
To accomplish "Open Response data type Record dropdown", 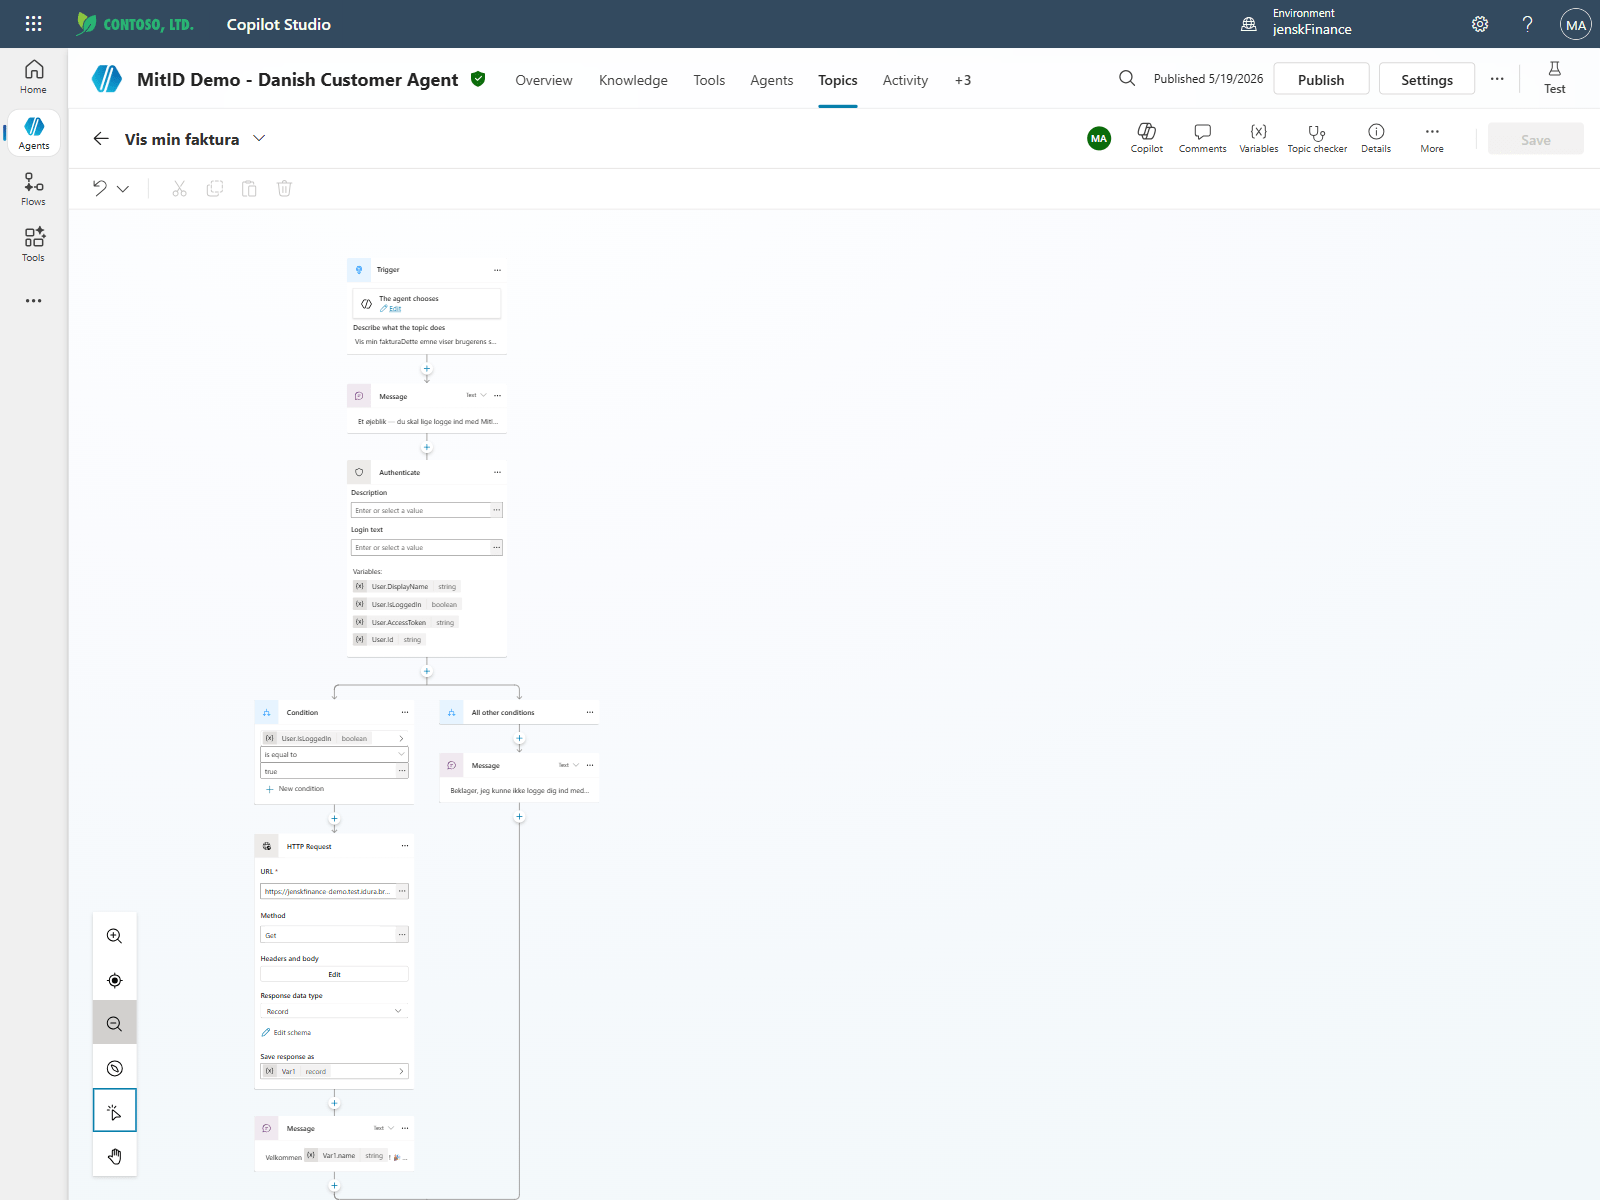I will (334, 1011).
